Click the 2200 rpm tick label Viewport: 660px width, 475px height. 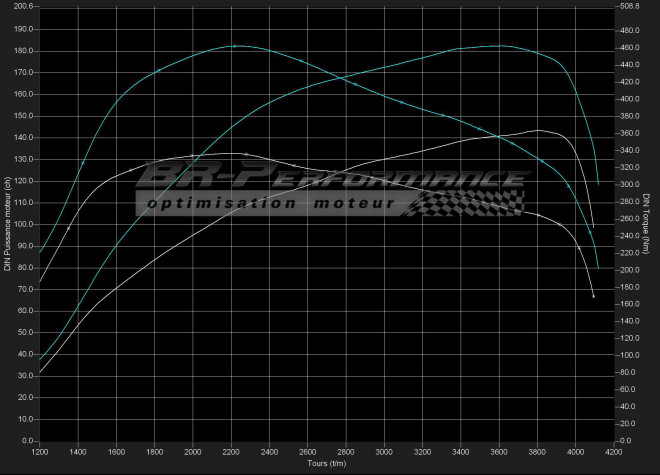click(x=232, y=452)
